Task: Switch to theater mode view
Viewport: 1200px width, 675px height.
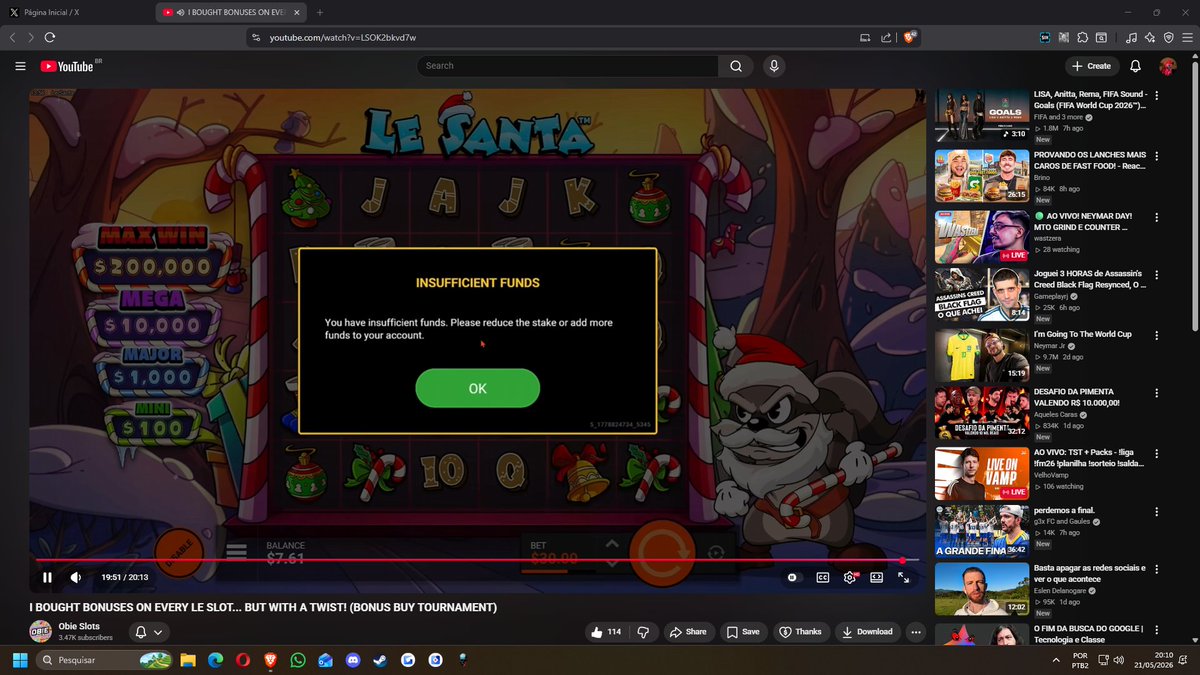Action: coord(876,577)
